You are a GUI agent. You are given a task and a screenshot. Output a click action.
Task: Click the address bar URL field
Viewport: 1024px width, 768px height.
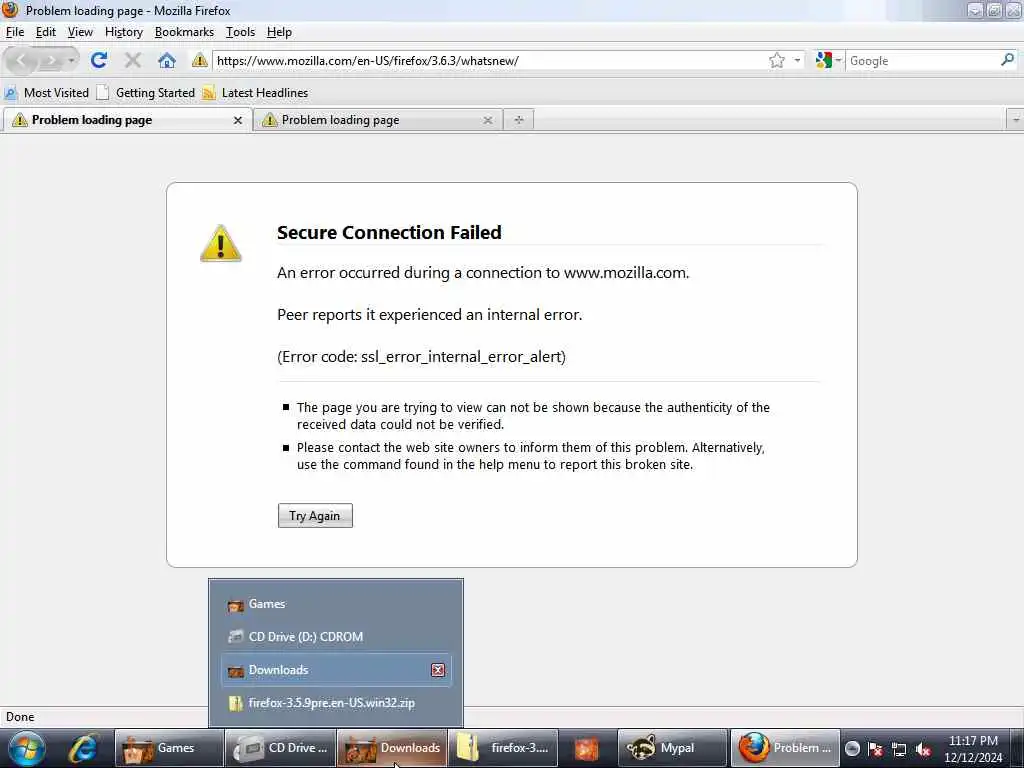(490, 61)
